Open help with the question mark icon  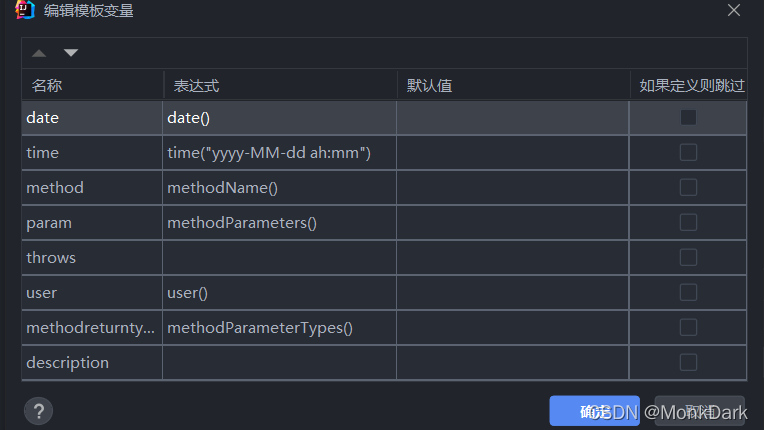(x=38, y=411)
